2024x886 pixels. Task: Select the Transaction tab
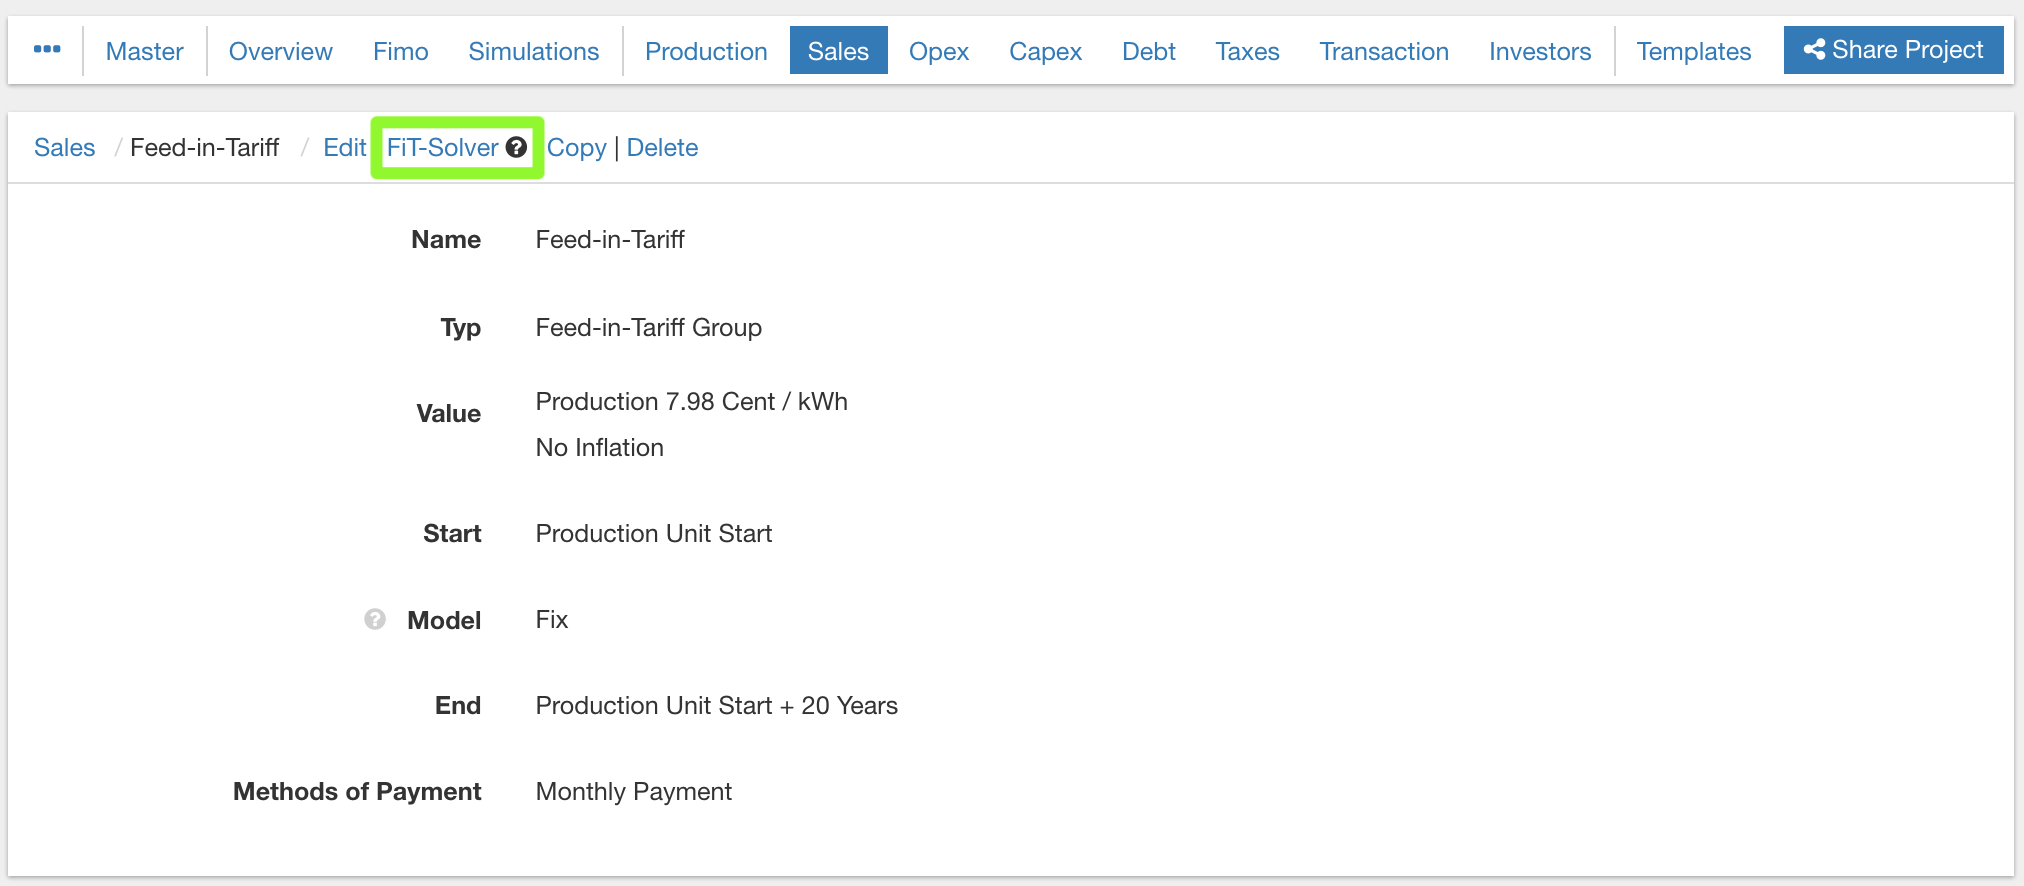click(1383, 51)
